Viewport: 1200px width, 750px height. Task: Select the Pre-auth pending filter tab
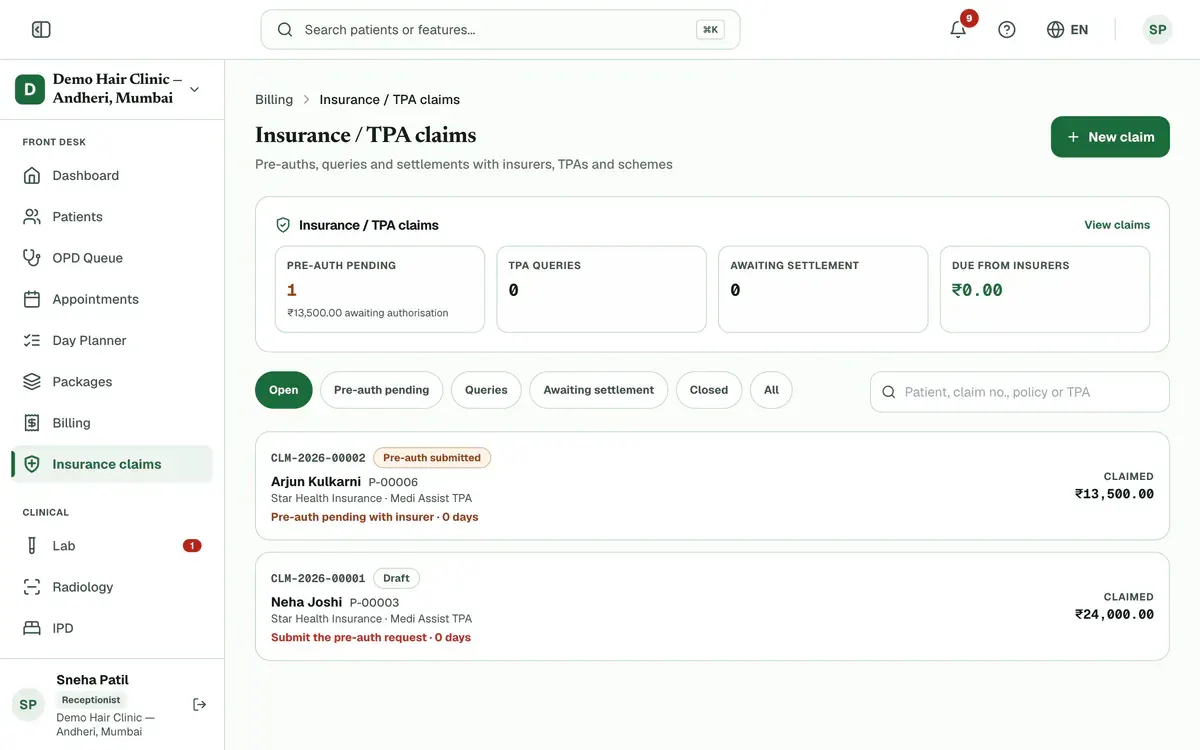(381, 390)
